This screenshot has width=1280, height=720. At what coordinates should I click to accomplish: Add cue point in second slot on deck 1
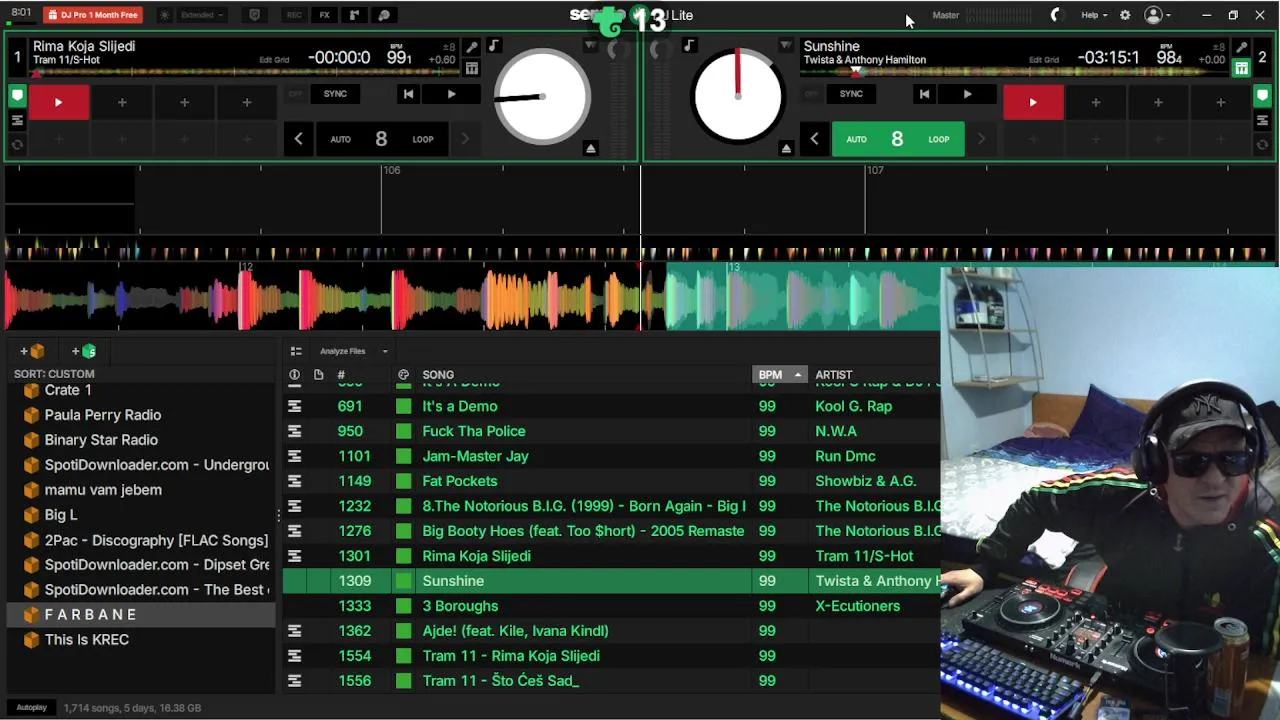(x=122, y=102)
